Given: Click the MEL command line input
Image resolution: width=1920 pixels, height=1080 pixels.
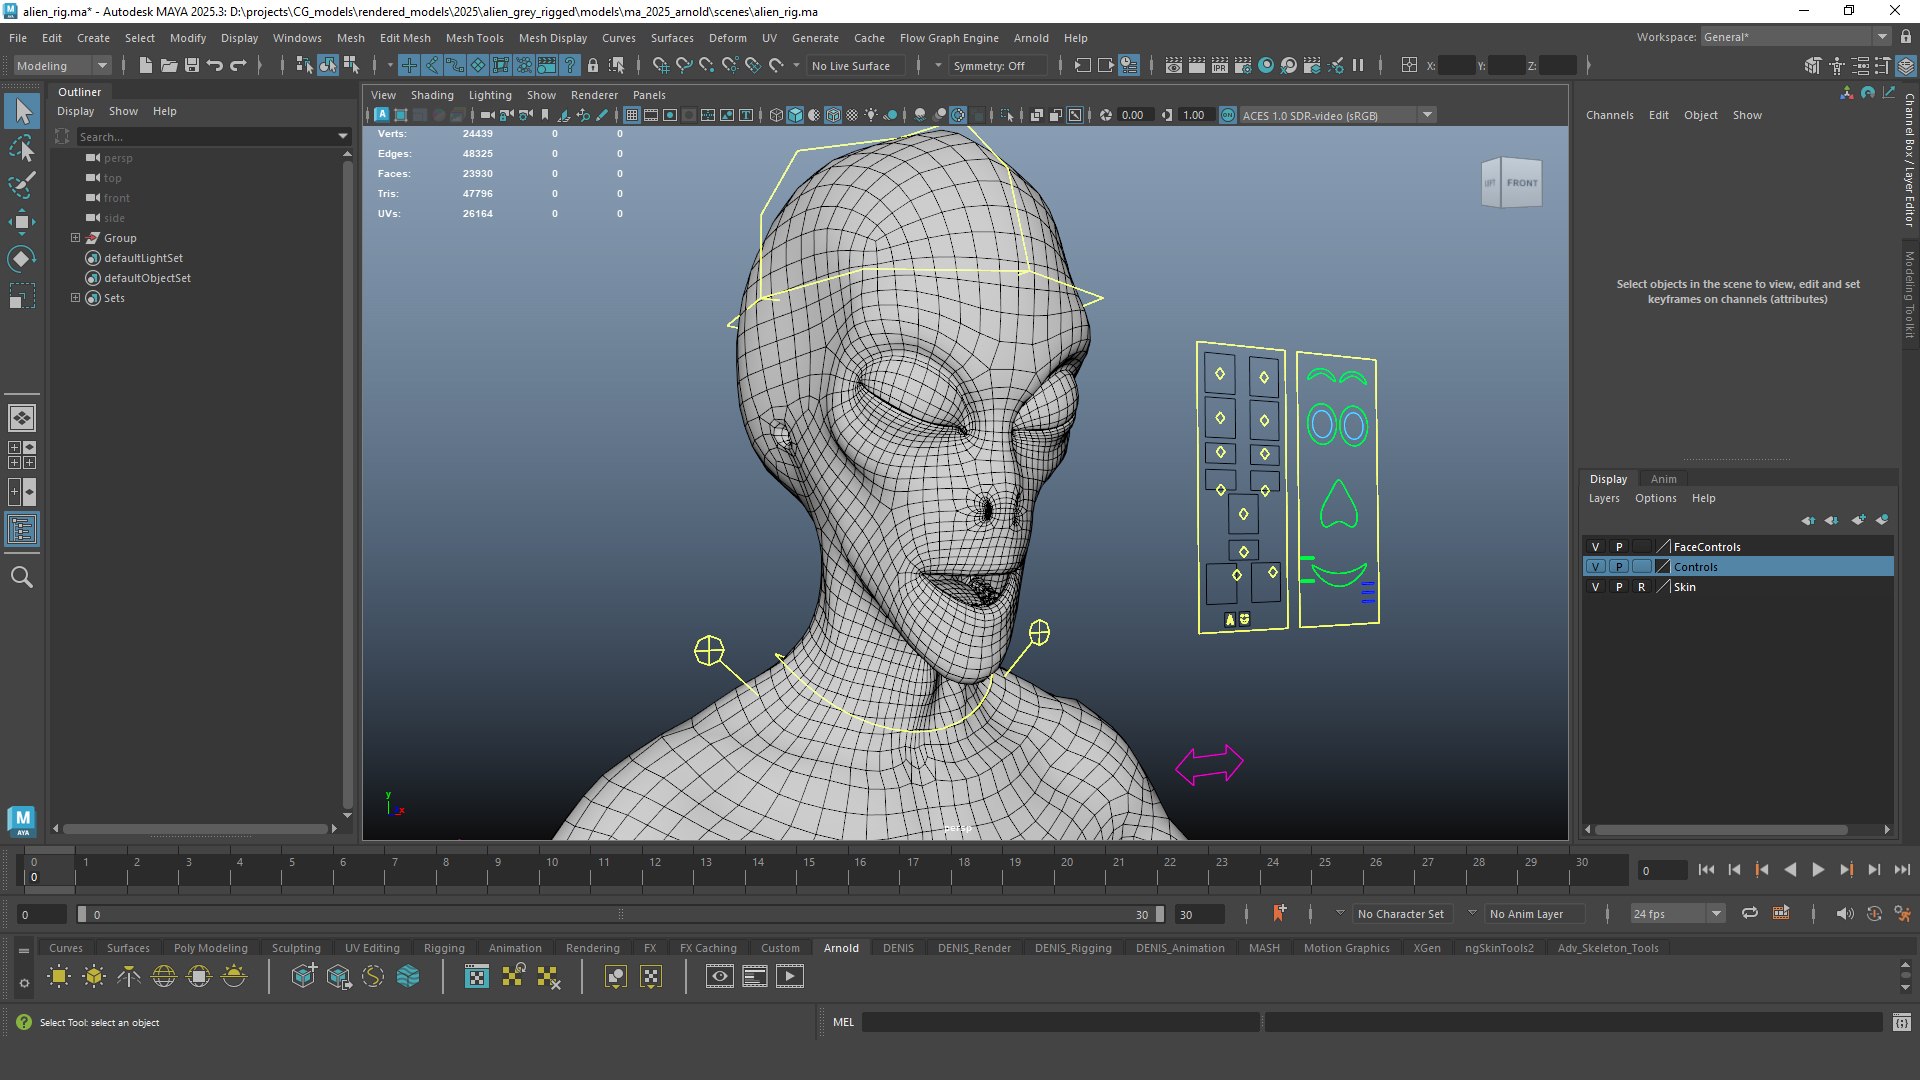Looking at the screenshot, I should [x=1059, y=1022].
